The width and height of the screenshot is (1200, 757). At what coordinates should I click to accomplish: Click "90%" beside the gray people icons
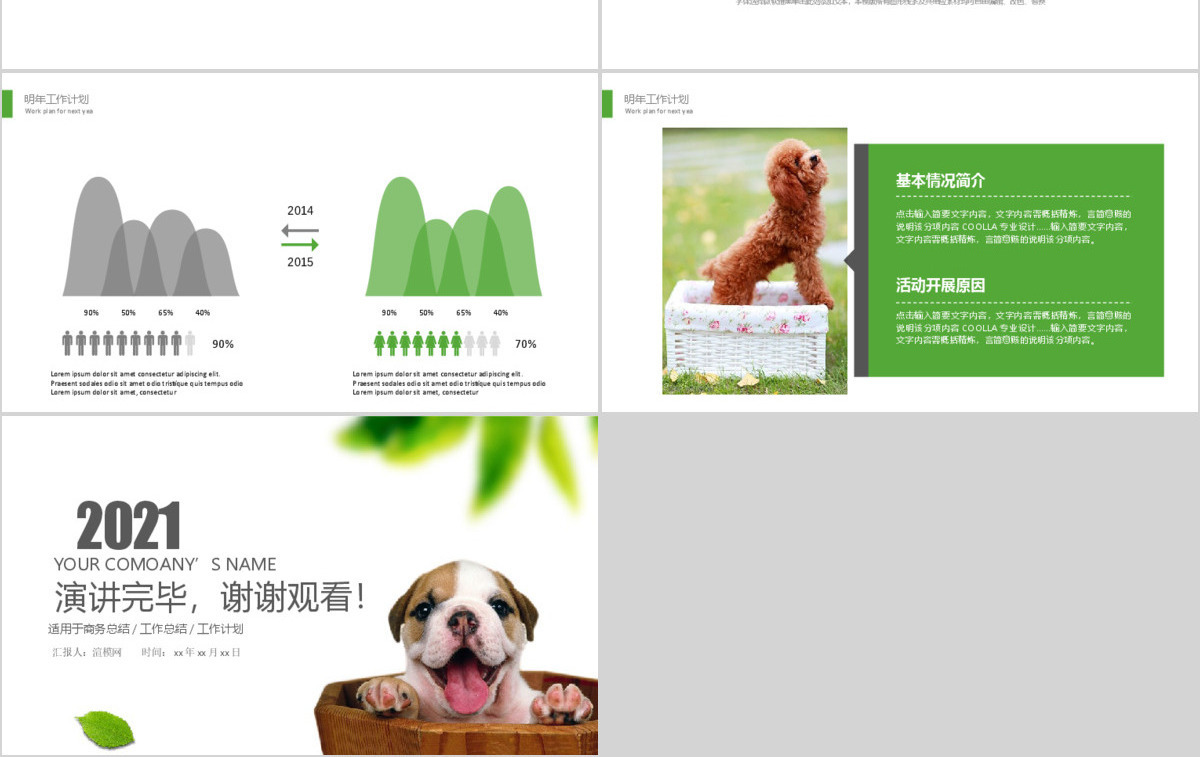[x=223, y=344]
